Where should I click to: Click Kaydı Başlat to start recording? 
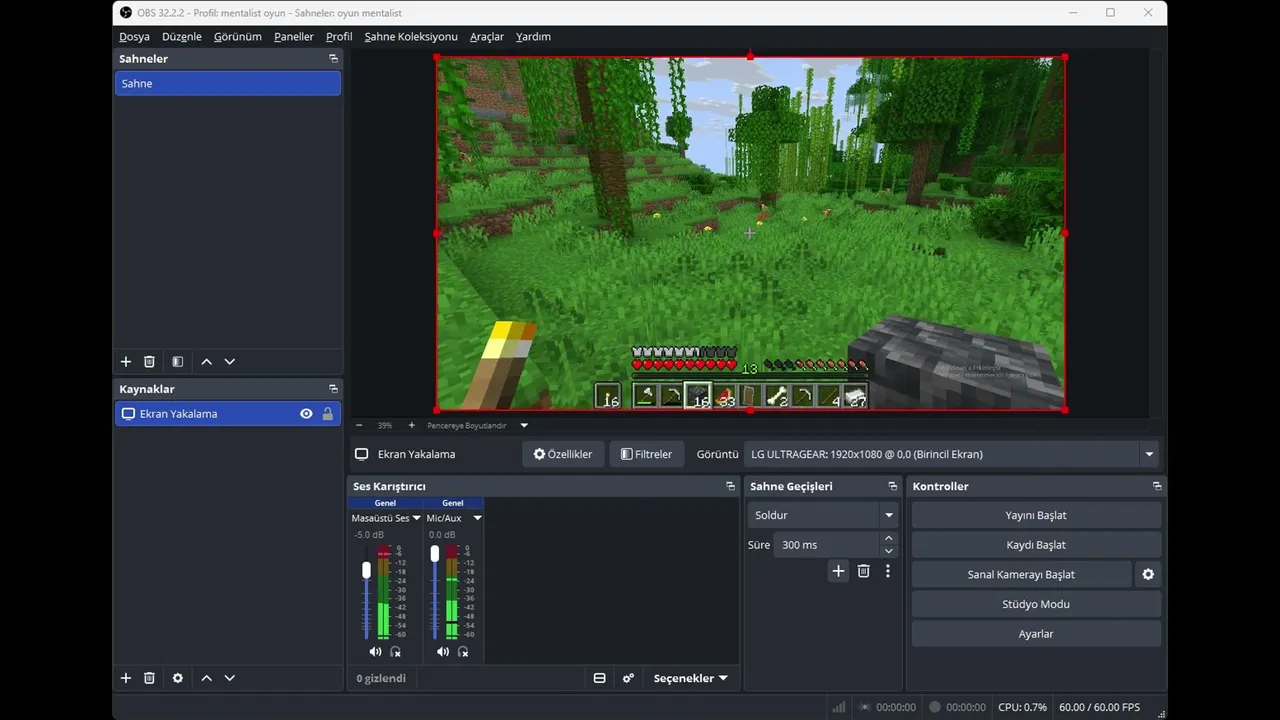pyautogui.click(x=1036, y=545)
